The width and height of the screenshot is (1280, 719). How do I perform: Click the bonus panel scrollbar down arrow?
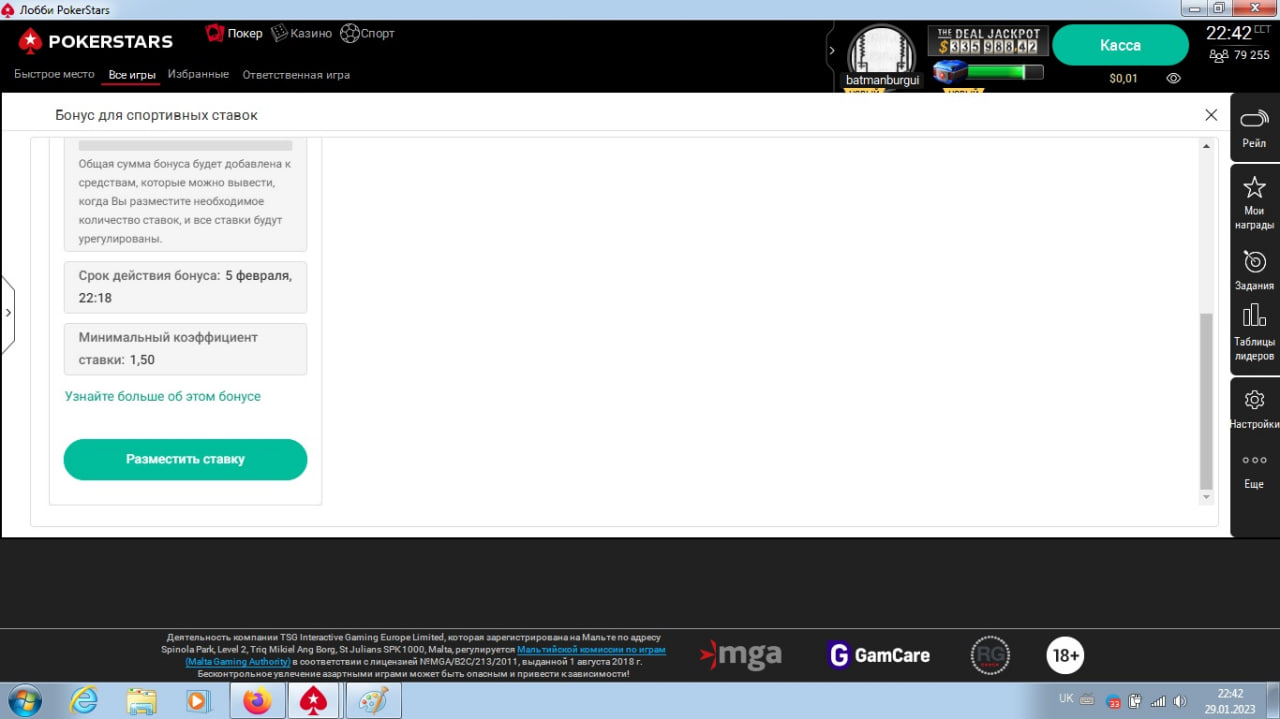(x=1206, y=497)
